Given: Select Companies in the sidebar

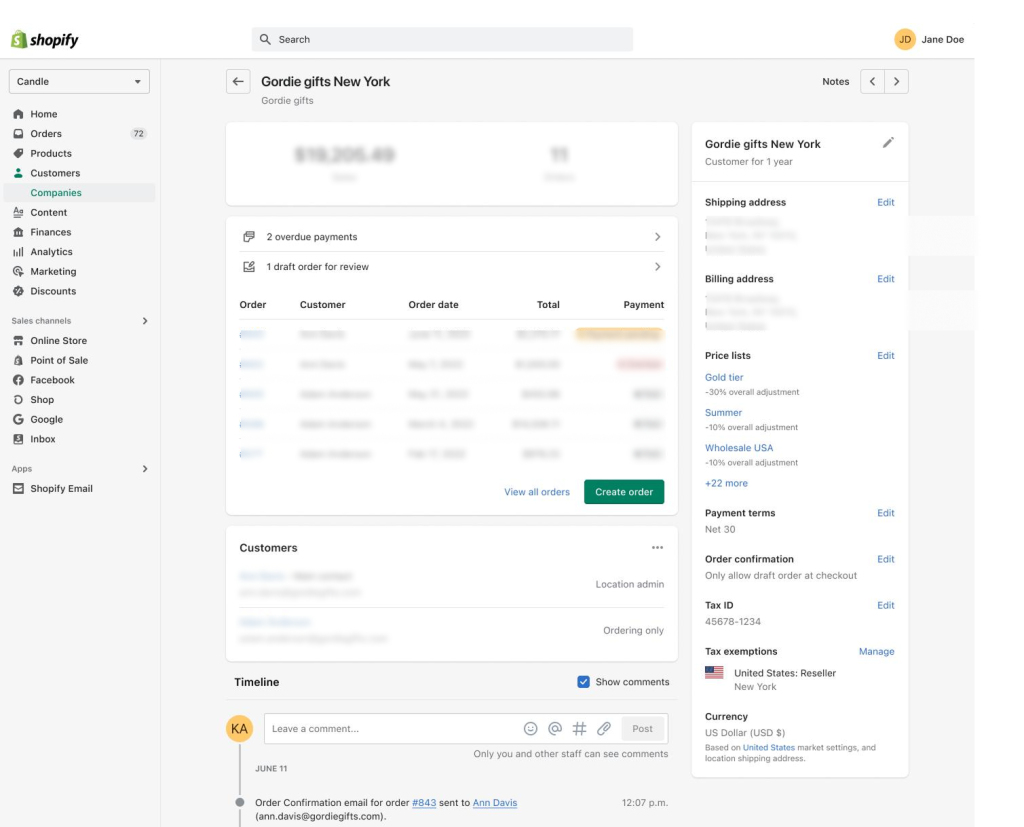Looking at the screenshot, I should (55, 192).
